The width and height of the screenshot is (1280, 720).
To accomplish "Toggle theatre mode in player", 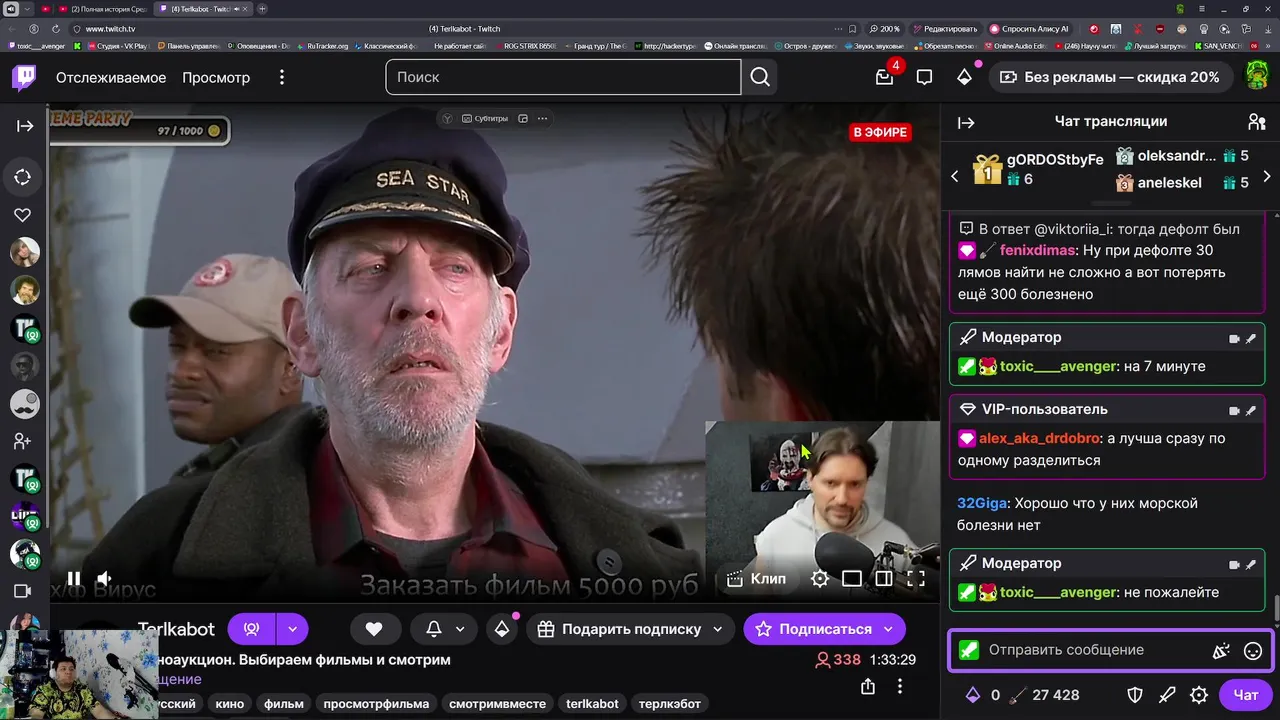I will pos(852,578).
